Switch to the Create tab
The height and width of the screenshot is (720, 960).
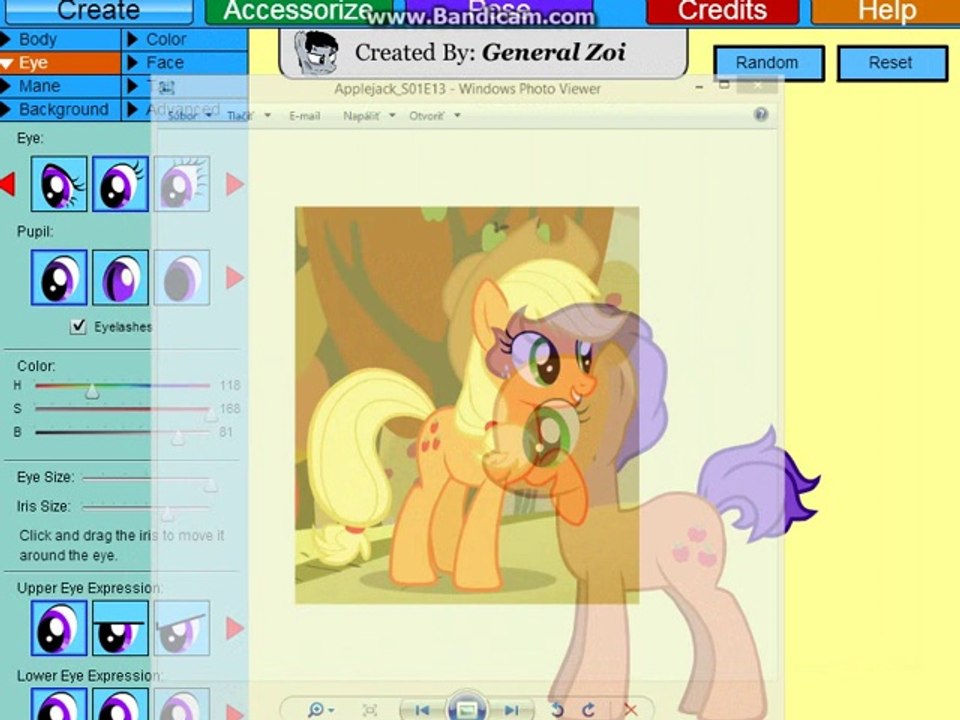(x=99, y=11)
